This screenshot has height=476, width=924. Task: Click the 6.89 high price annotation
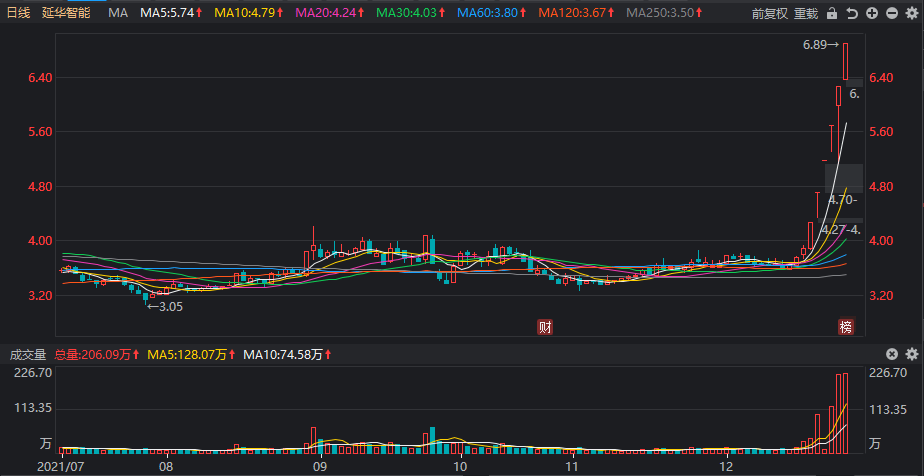click(821, 45)
